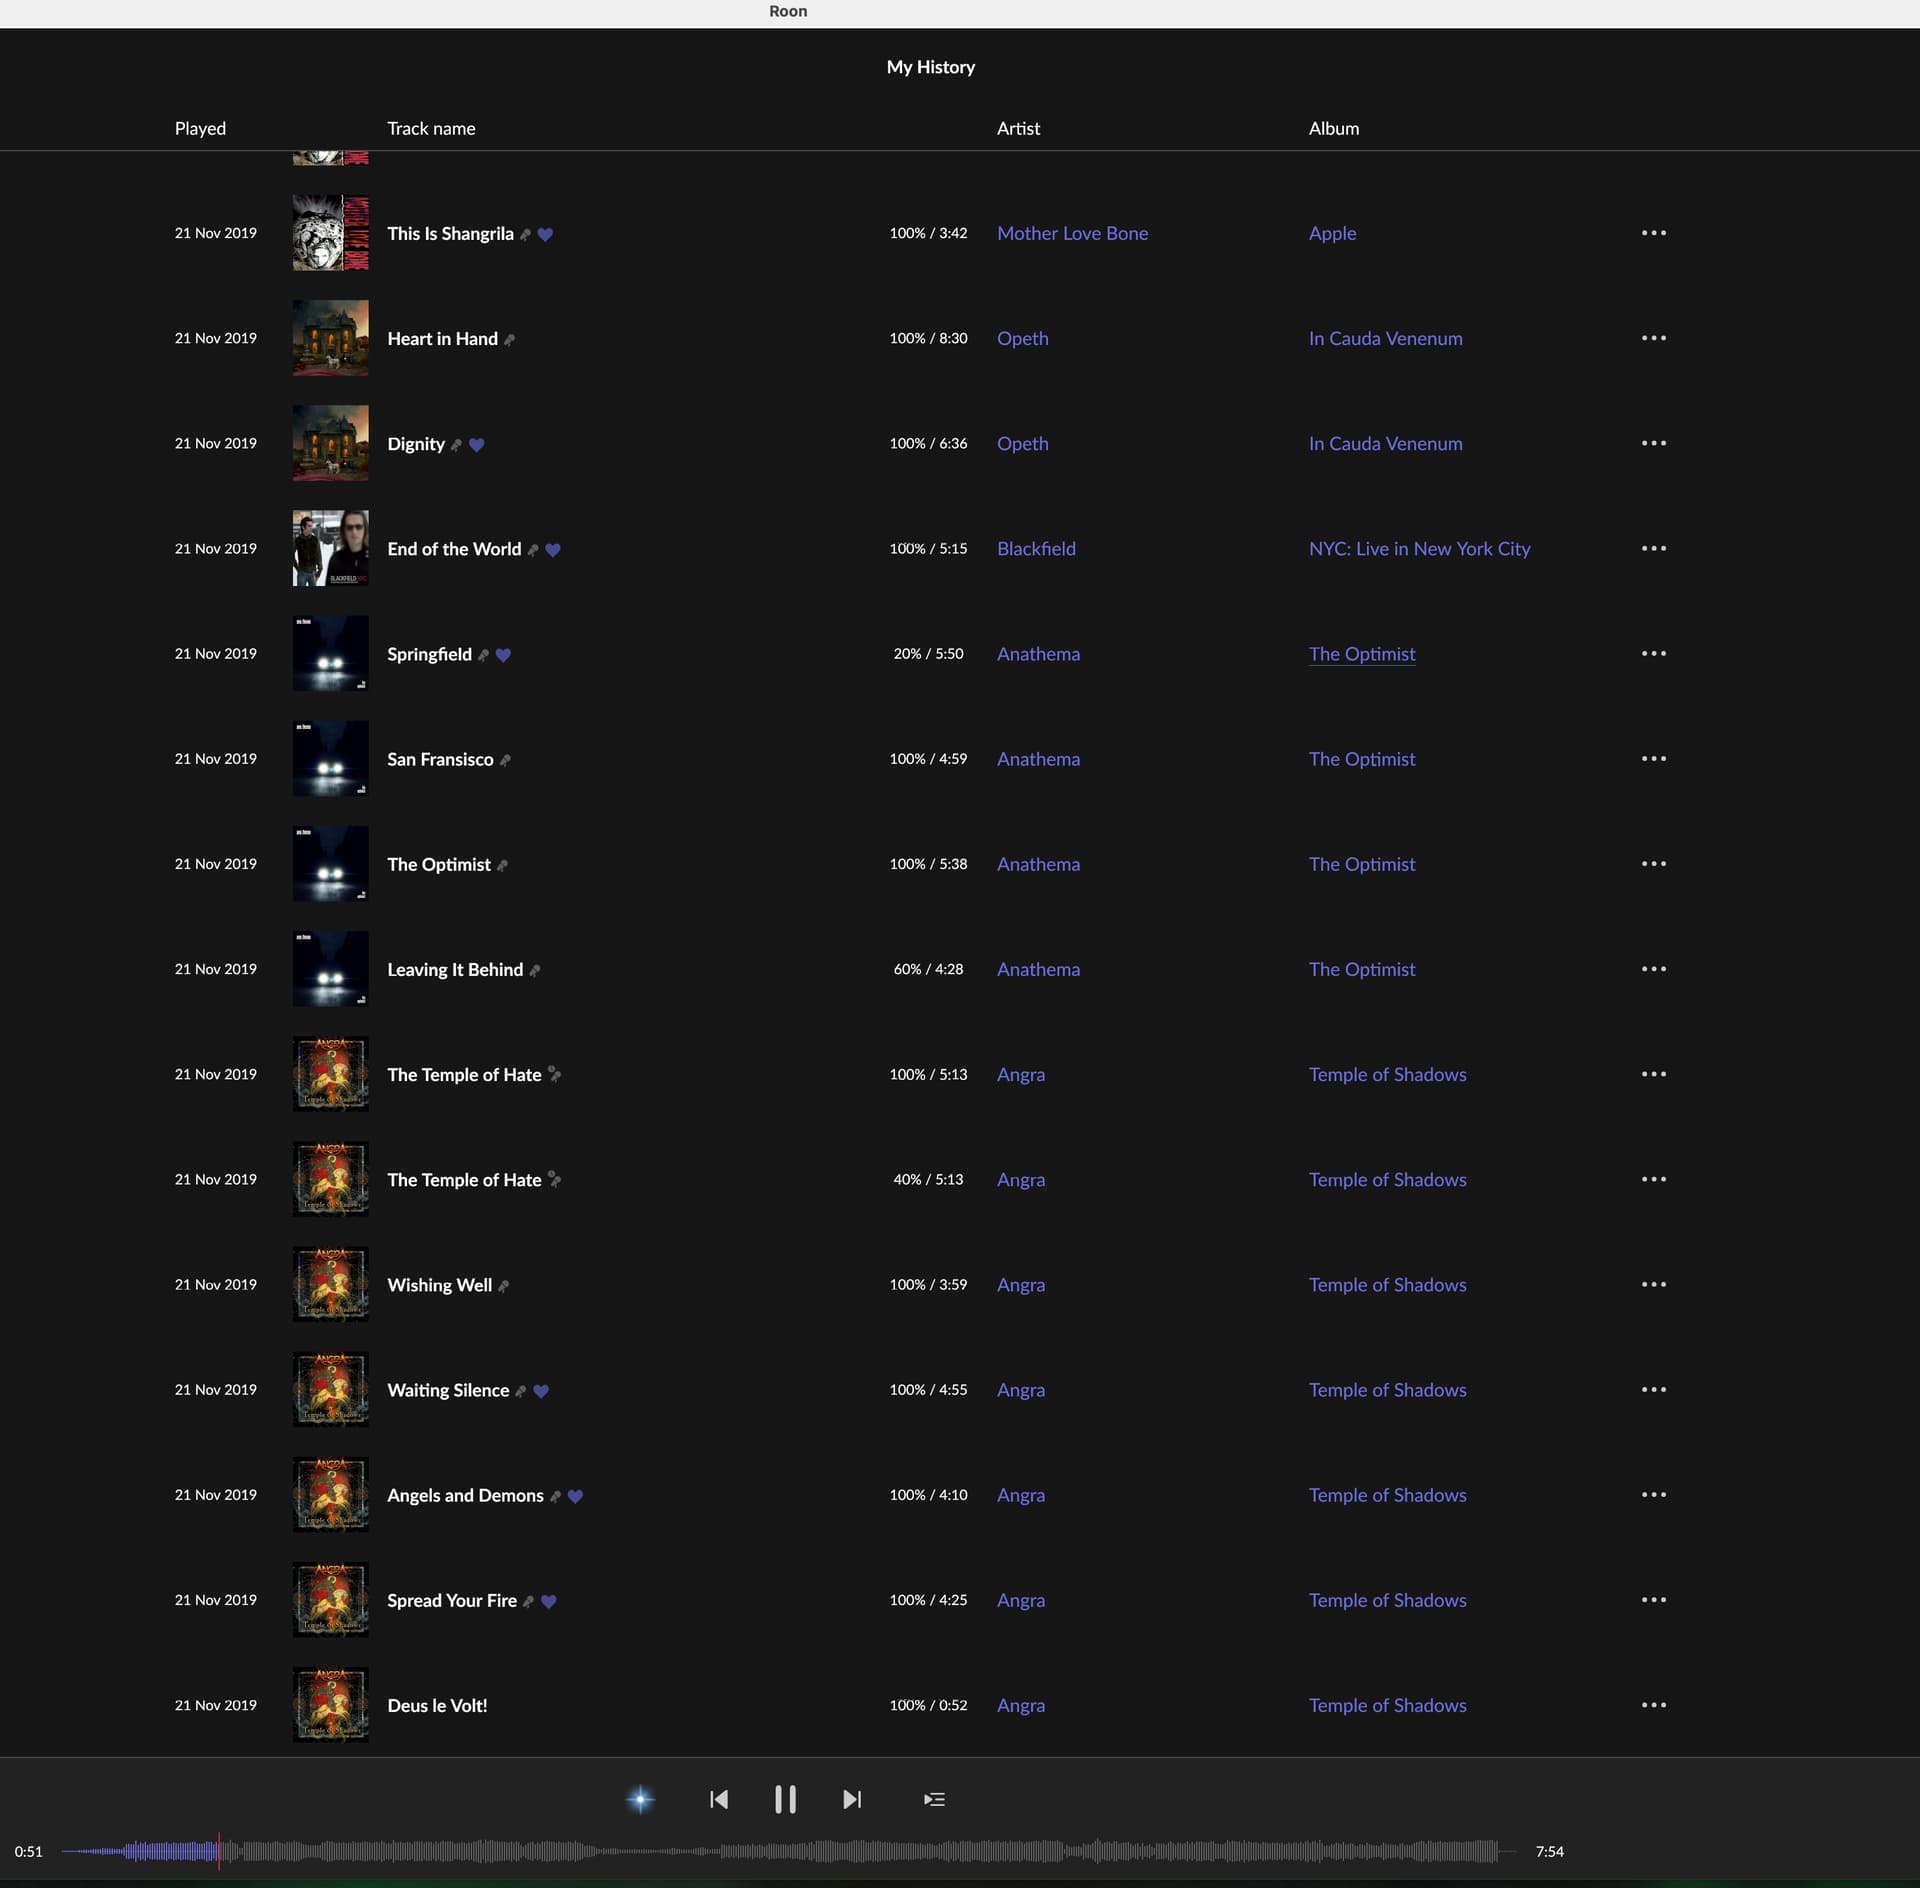Image resolution: width=1920 pixels, height=1888 pixels.
Task: Open artist Mother Love Bone
Action: (x=1072, y=233)
